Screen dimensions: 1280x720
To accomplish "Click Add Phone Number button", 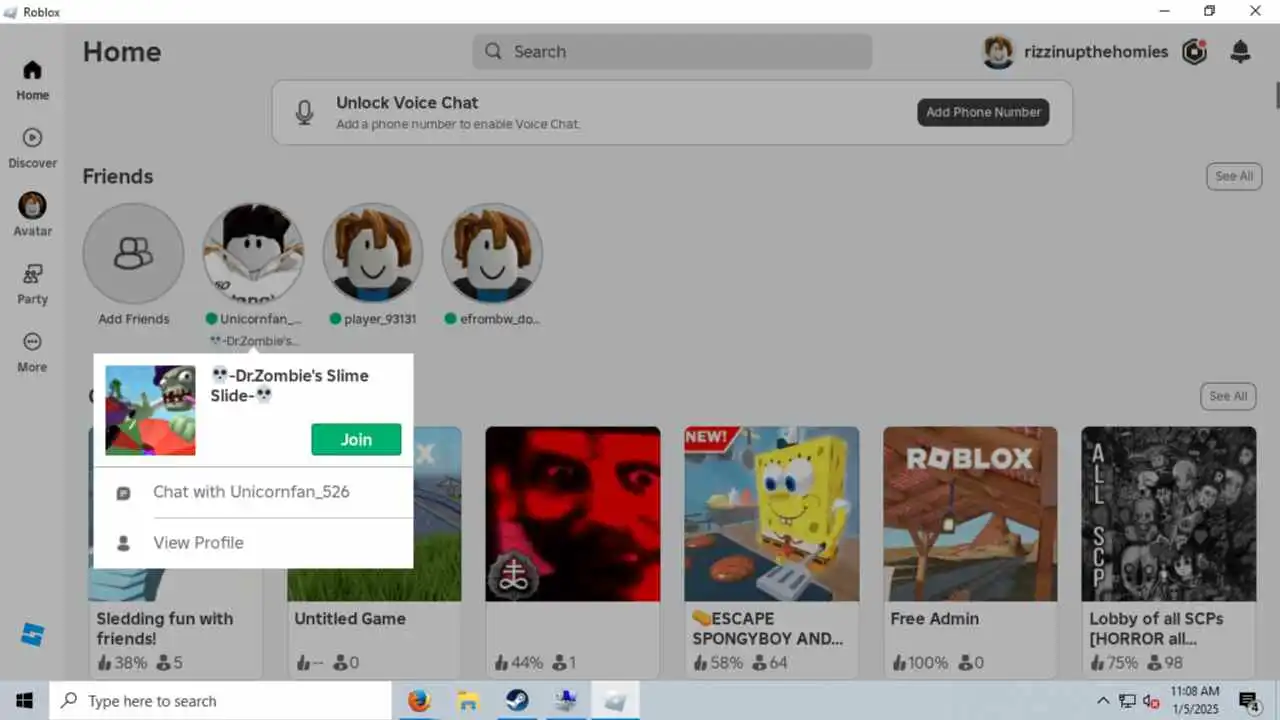I will coord(983,112).
